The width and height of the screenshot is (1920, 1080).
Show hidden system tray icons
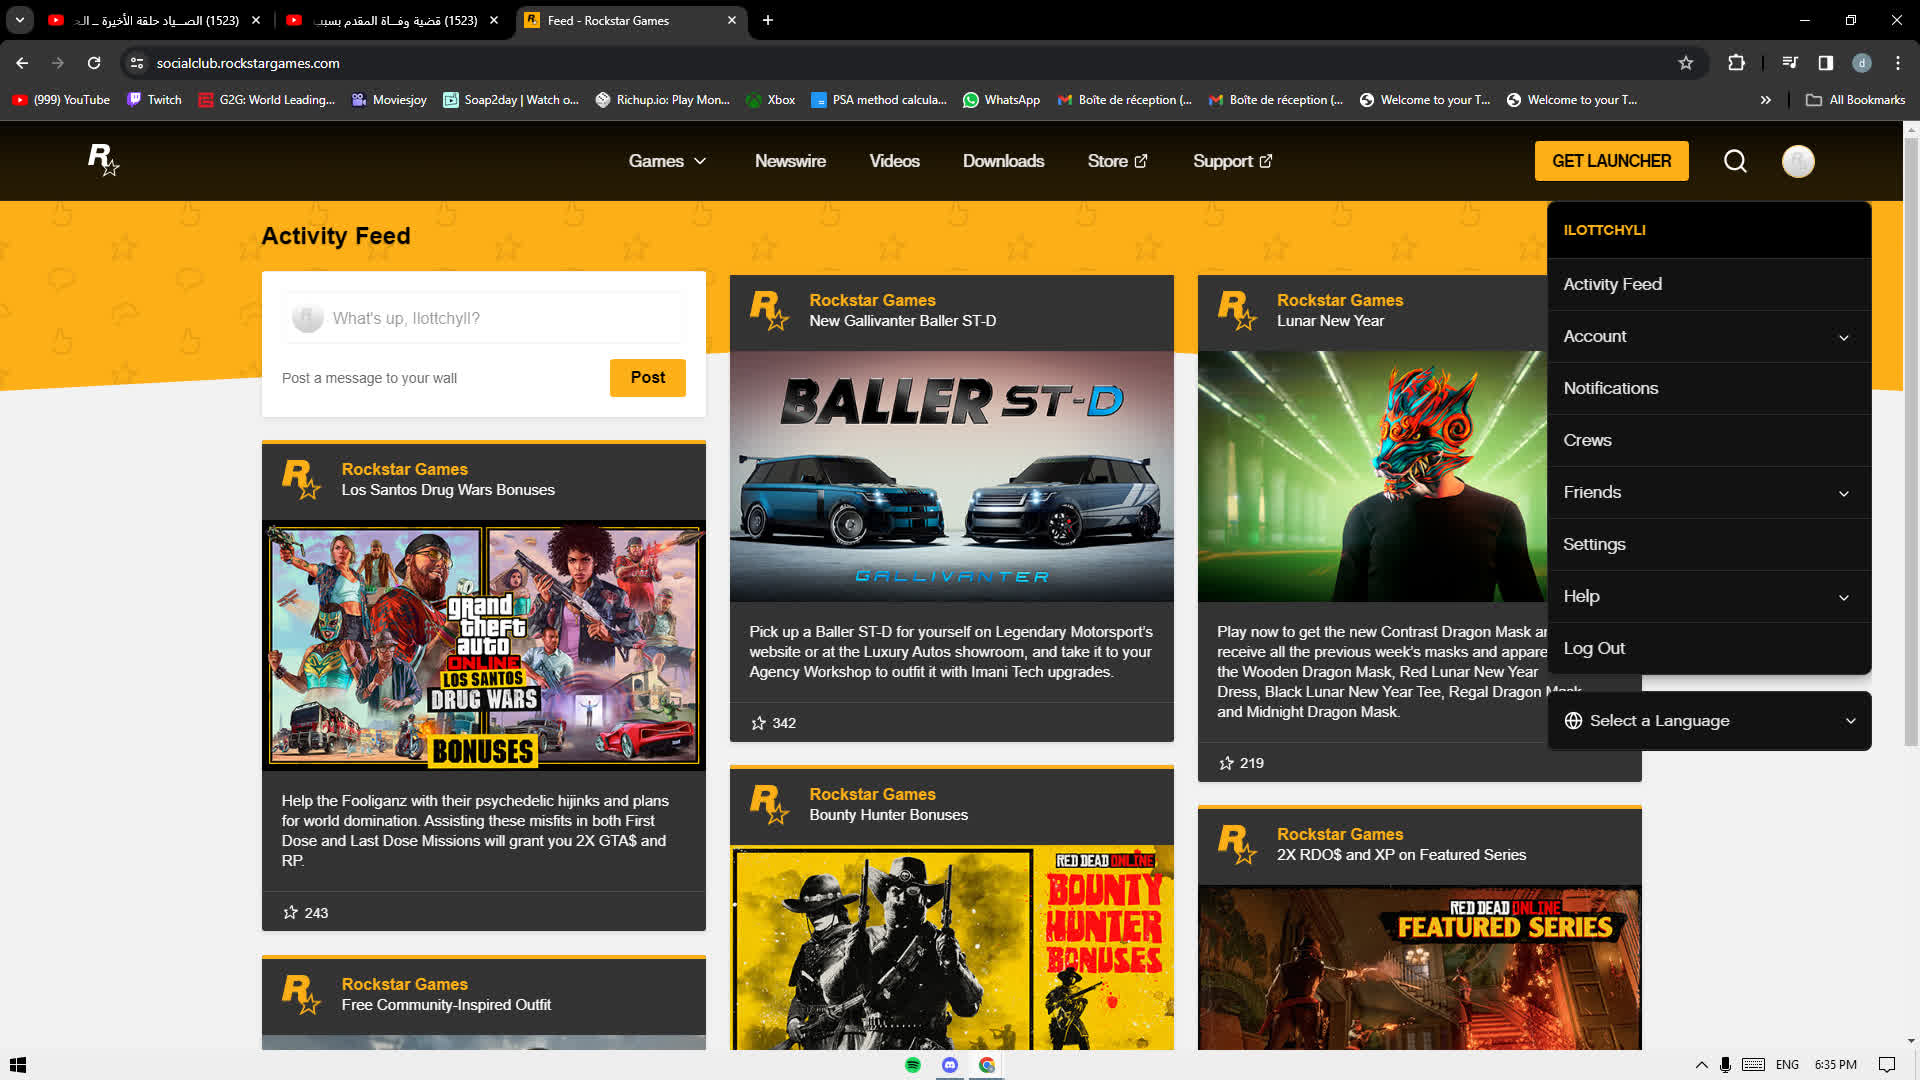click(1701, 1065)
